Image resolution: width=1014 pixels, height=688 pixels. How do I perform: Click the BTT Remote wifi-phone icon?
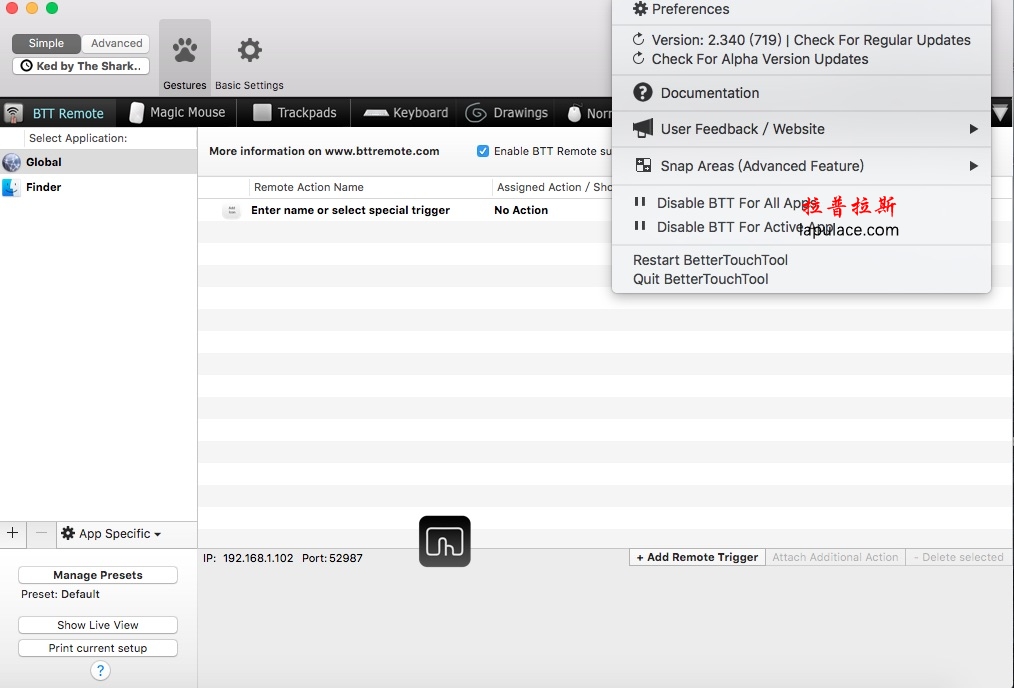[x=13, y=113]
